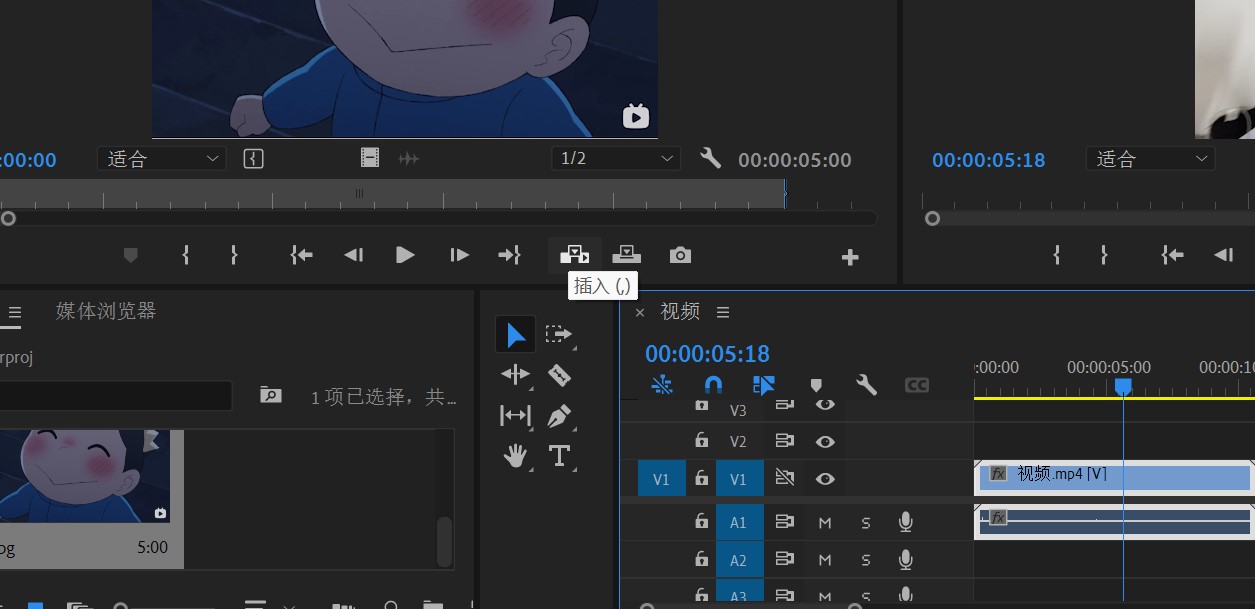Open Timeline Display Settings wrench
The image size is (1255, 609).
click(x=866, y=385)
